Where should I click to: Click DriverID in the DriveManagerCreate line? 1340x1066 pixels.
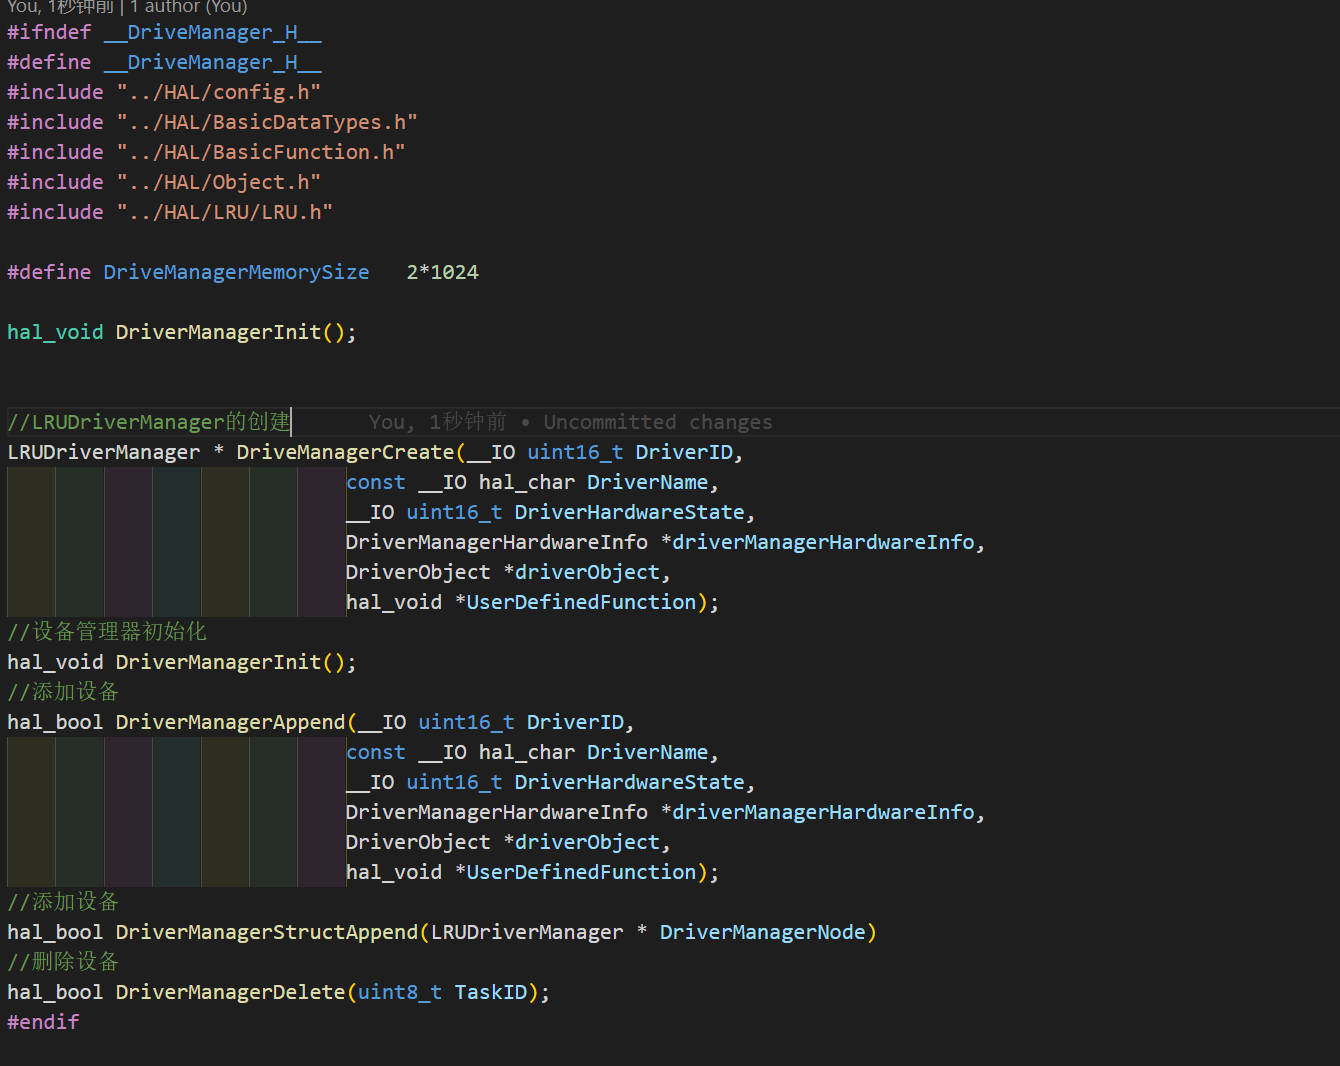pyautogui.click(x=684, y=452)
